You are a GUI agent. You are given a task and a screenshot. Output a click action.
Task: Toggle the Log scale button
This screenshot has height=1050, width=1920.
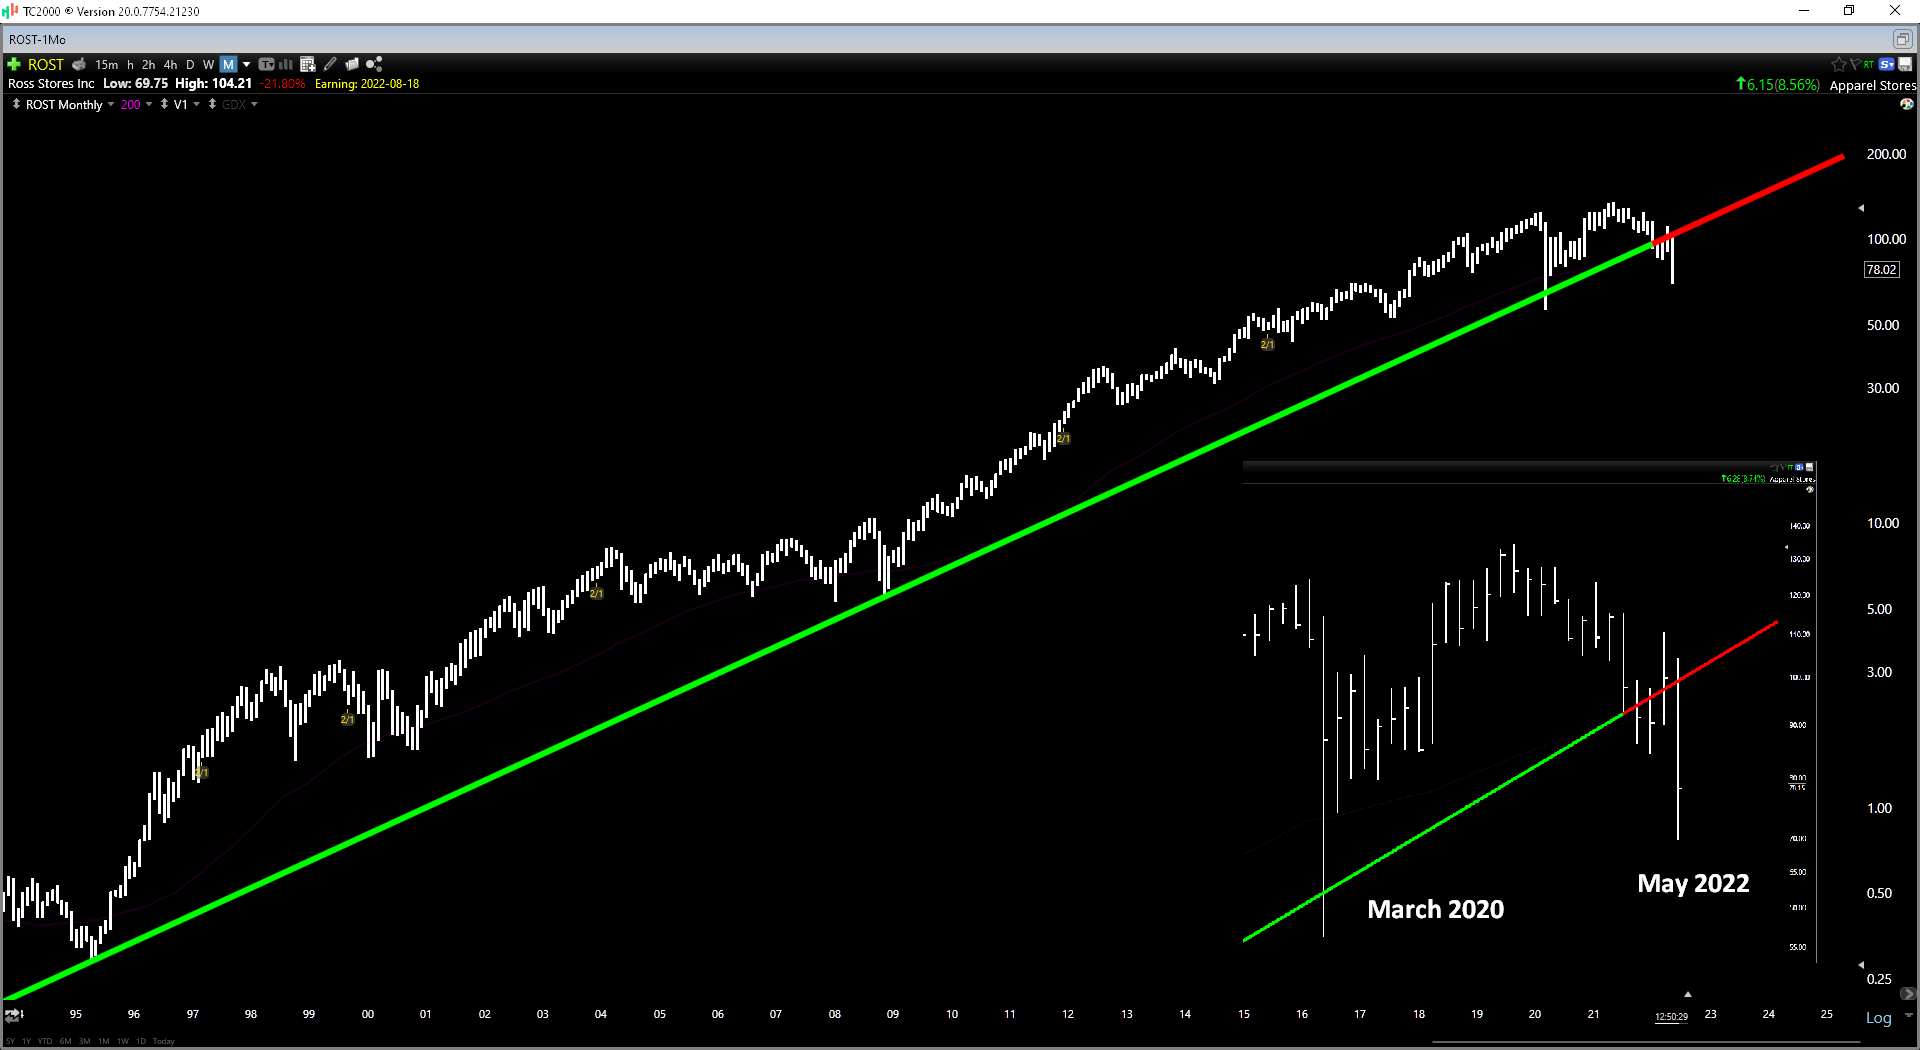pyautogui.click(x=1878, y=1018)
